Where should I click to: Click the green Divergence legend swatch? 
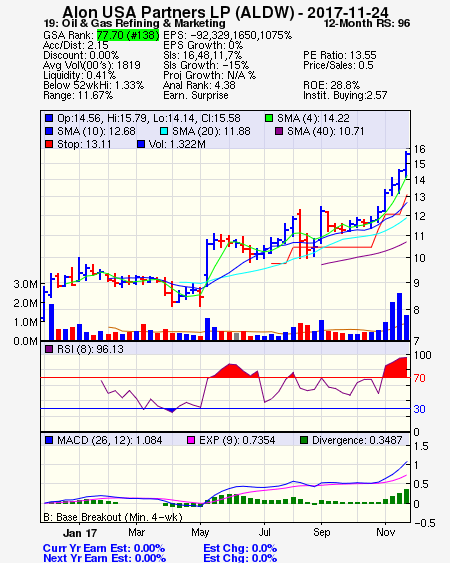(304, 440)
